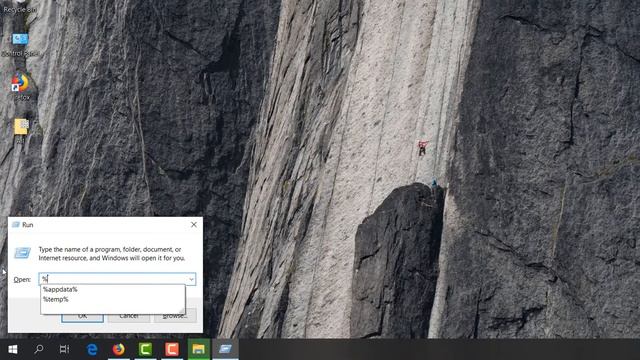
Task: Launch Firefox from the taskbar
Action: [x=119, y=349]
